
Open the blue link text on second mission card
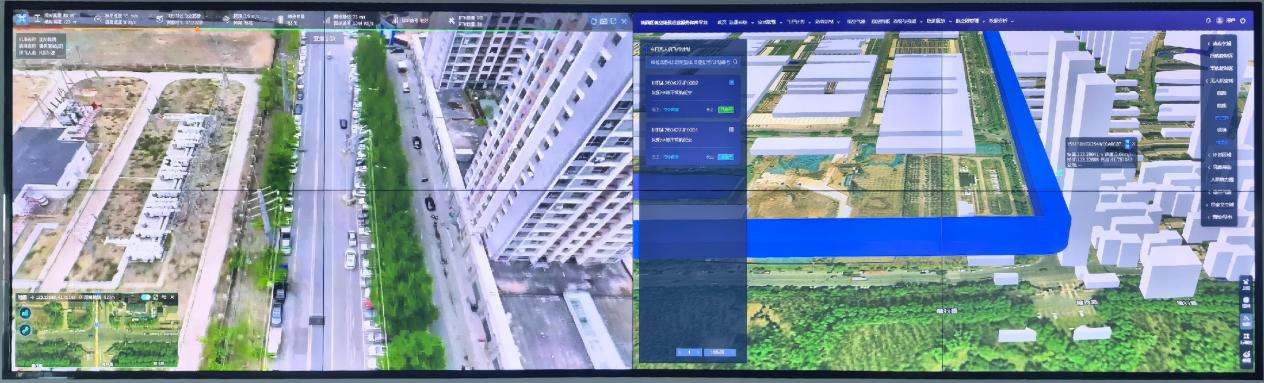(x=671, y=157)
